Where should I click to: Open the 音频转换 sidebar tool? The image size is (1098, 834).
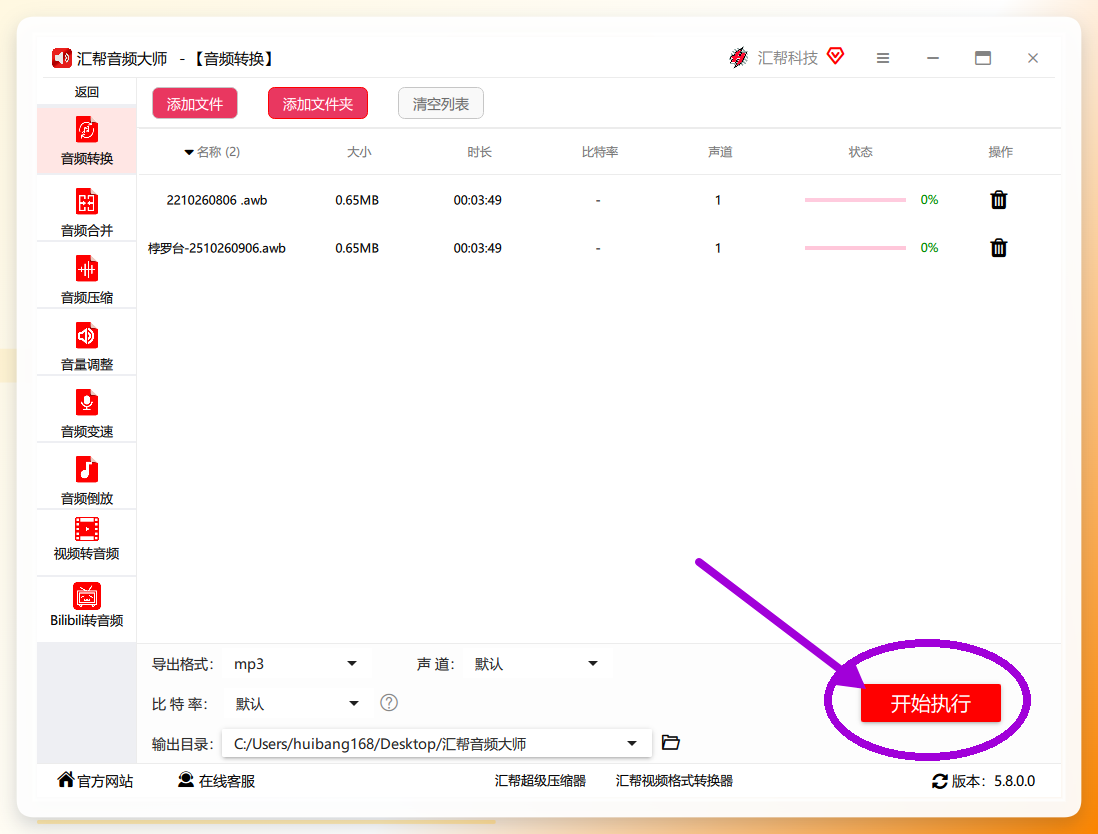86,141
